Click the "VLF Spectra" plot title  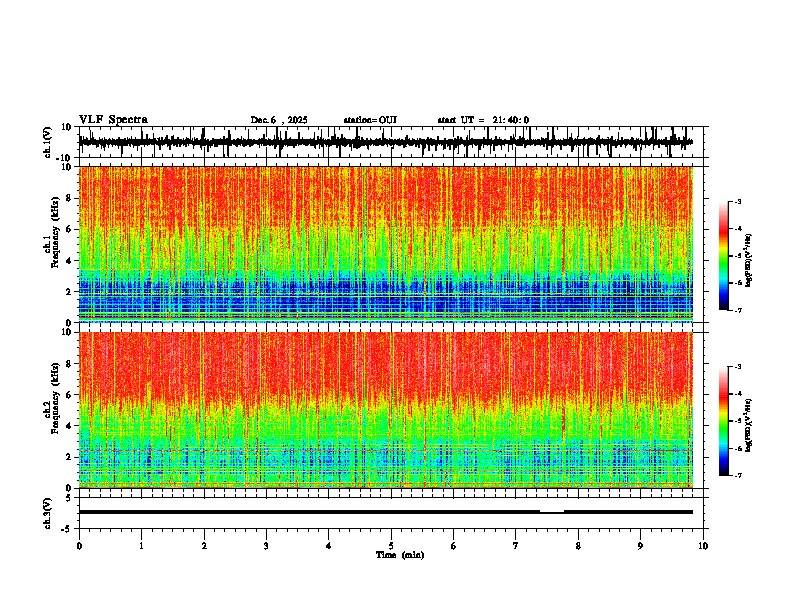113,120
